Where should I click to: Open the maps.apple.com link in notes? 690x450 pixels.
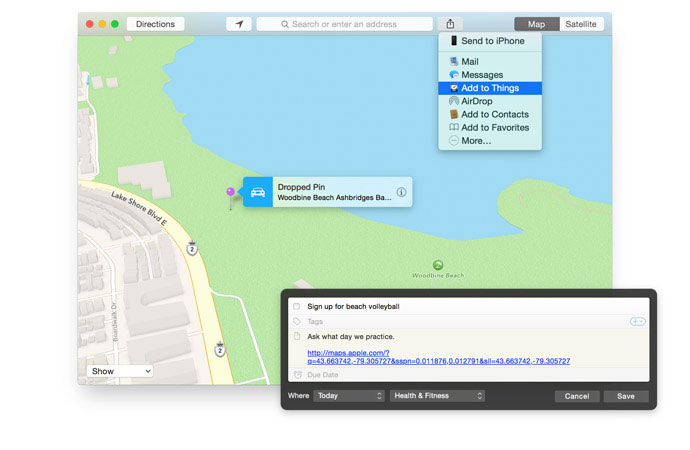coord(438,357)
